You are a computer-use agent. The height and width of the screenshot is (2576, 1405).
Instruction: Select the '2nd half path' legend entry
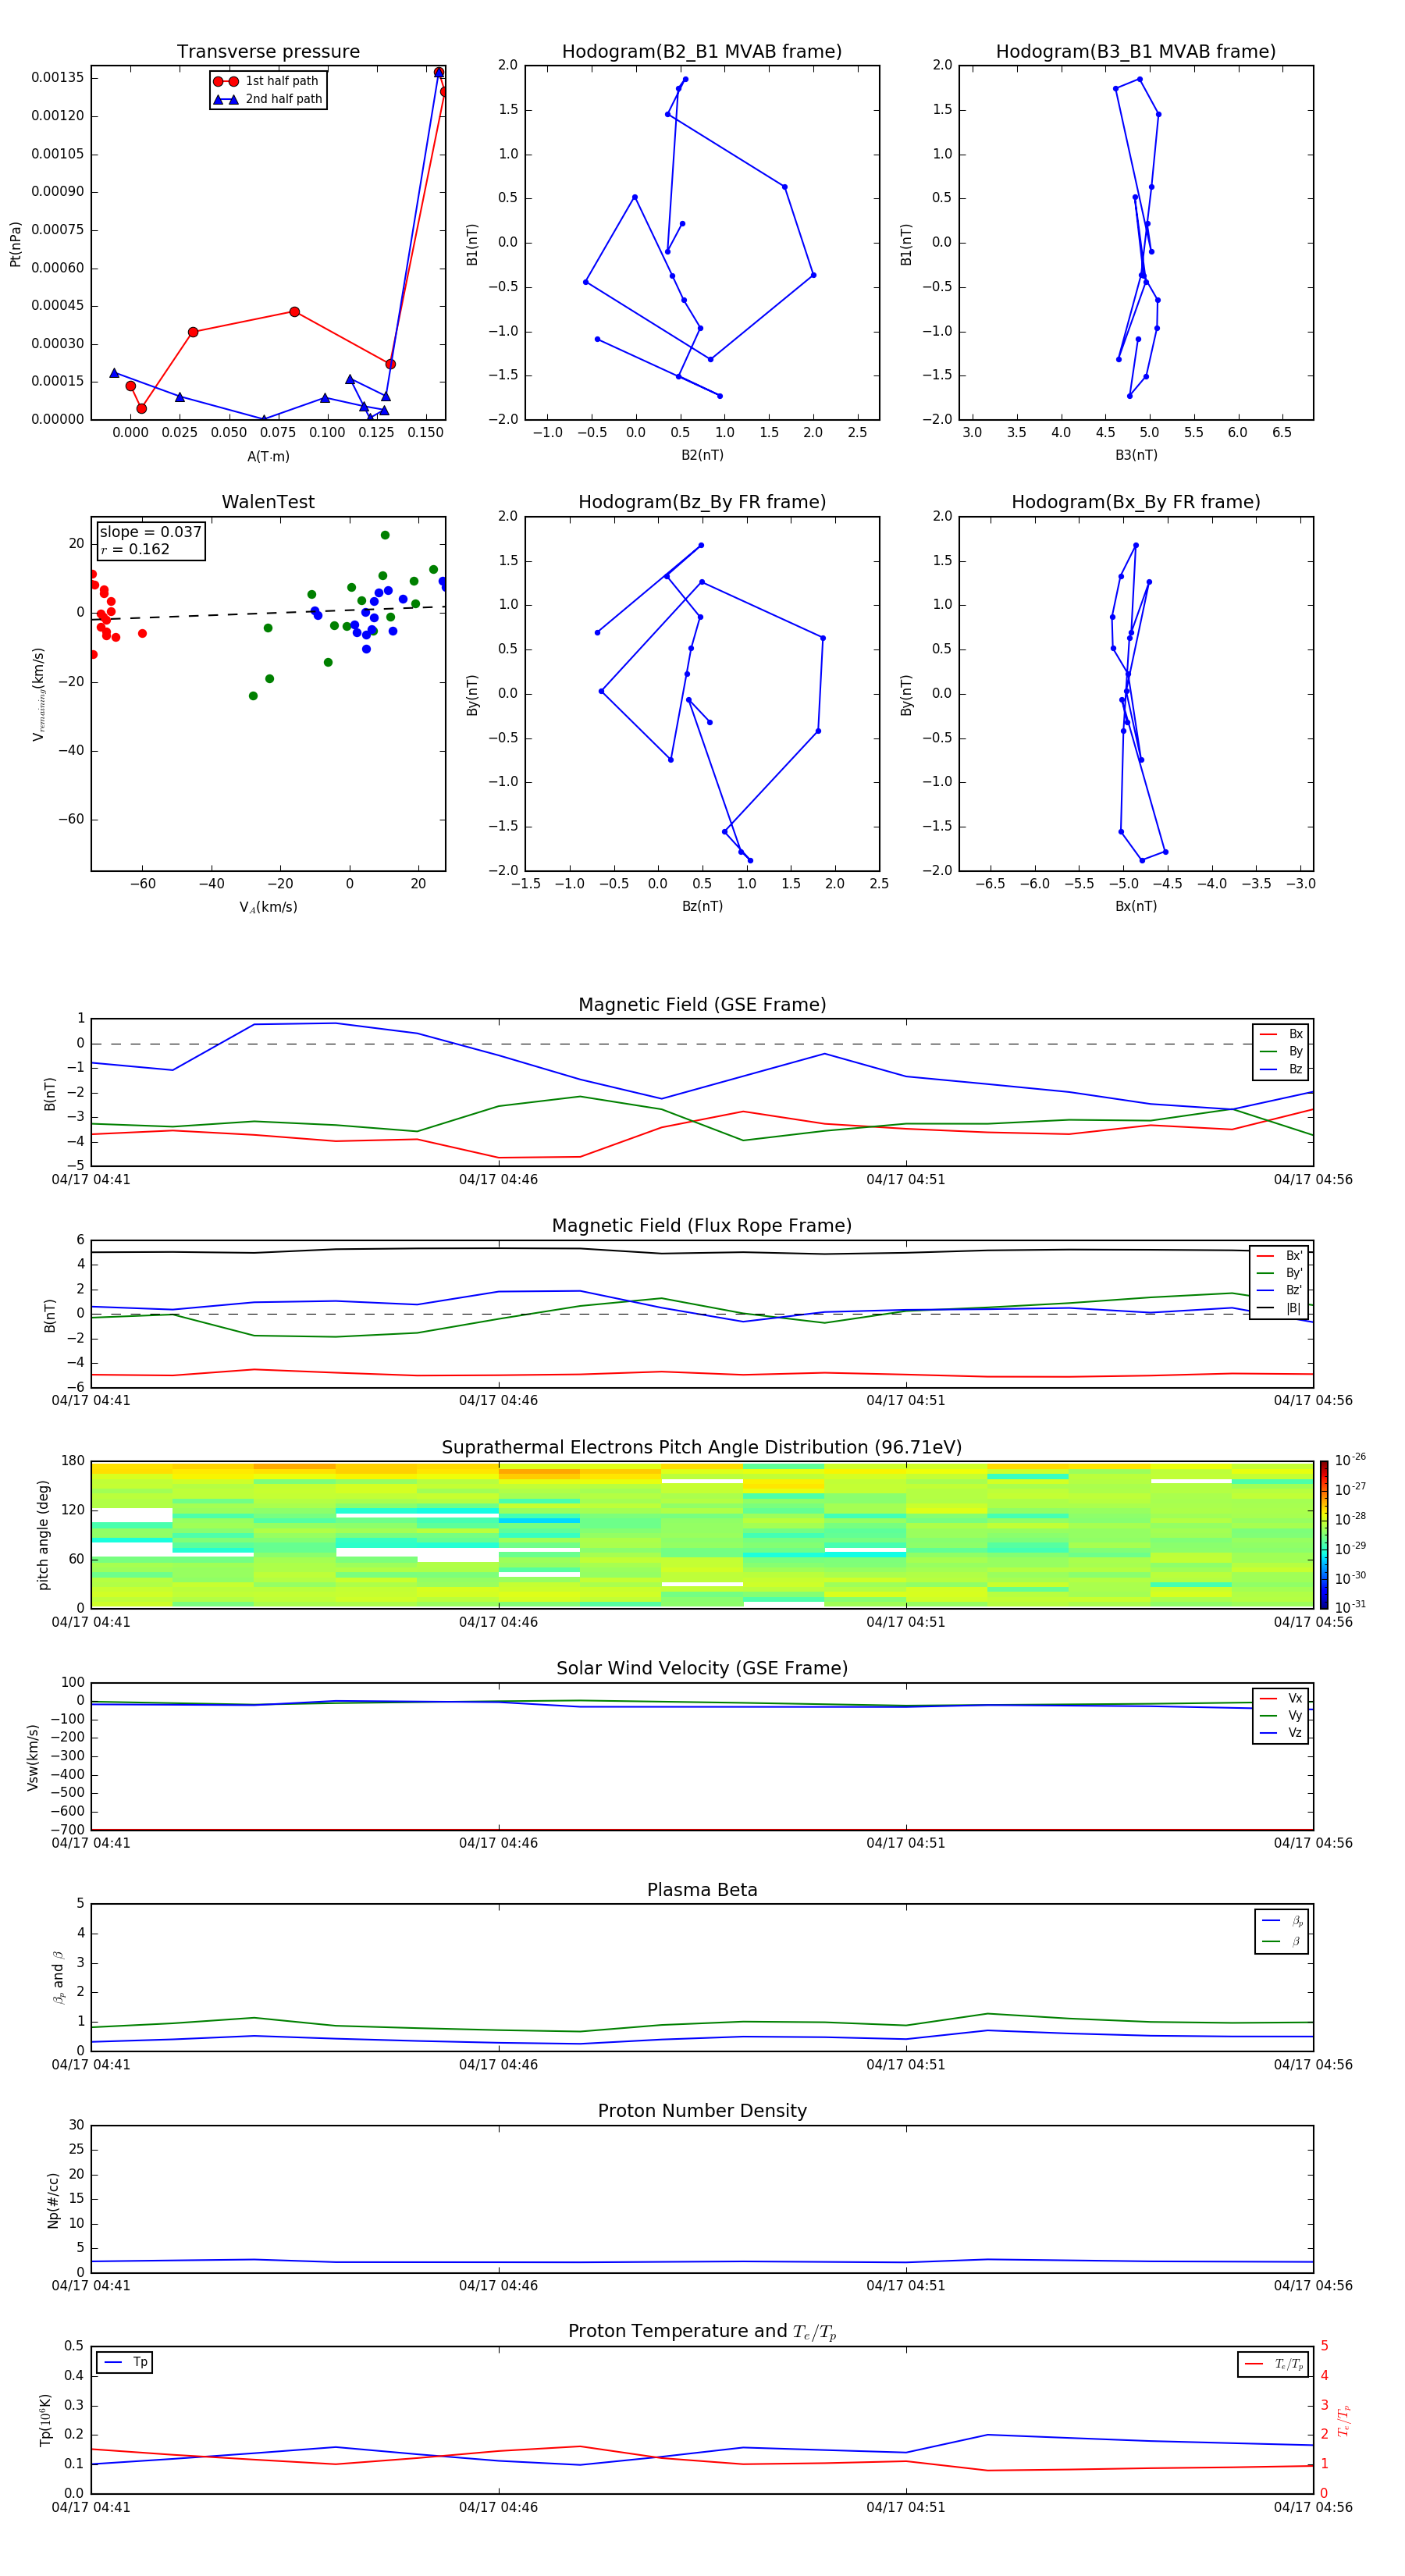coord(268,99)
